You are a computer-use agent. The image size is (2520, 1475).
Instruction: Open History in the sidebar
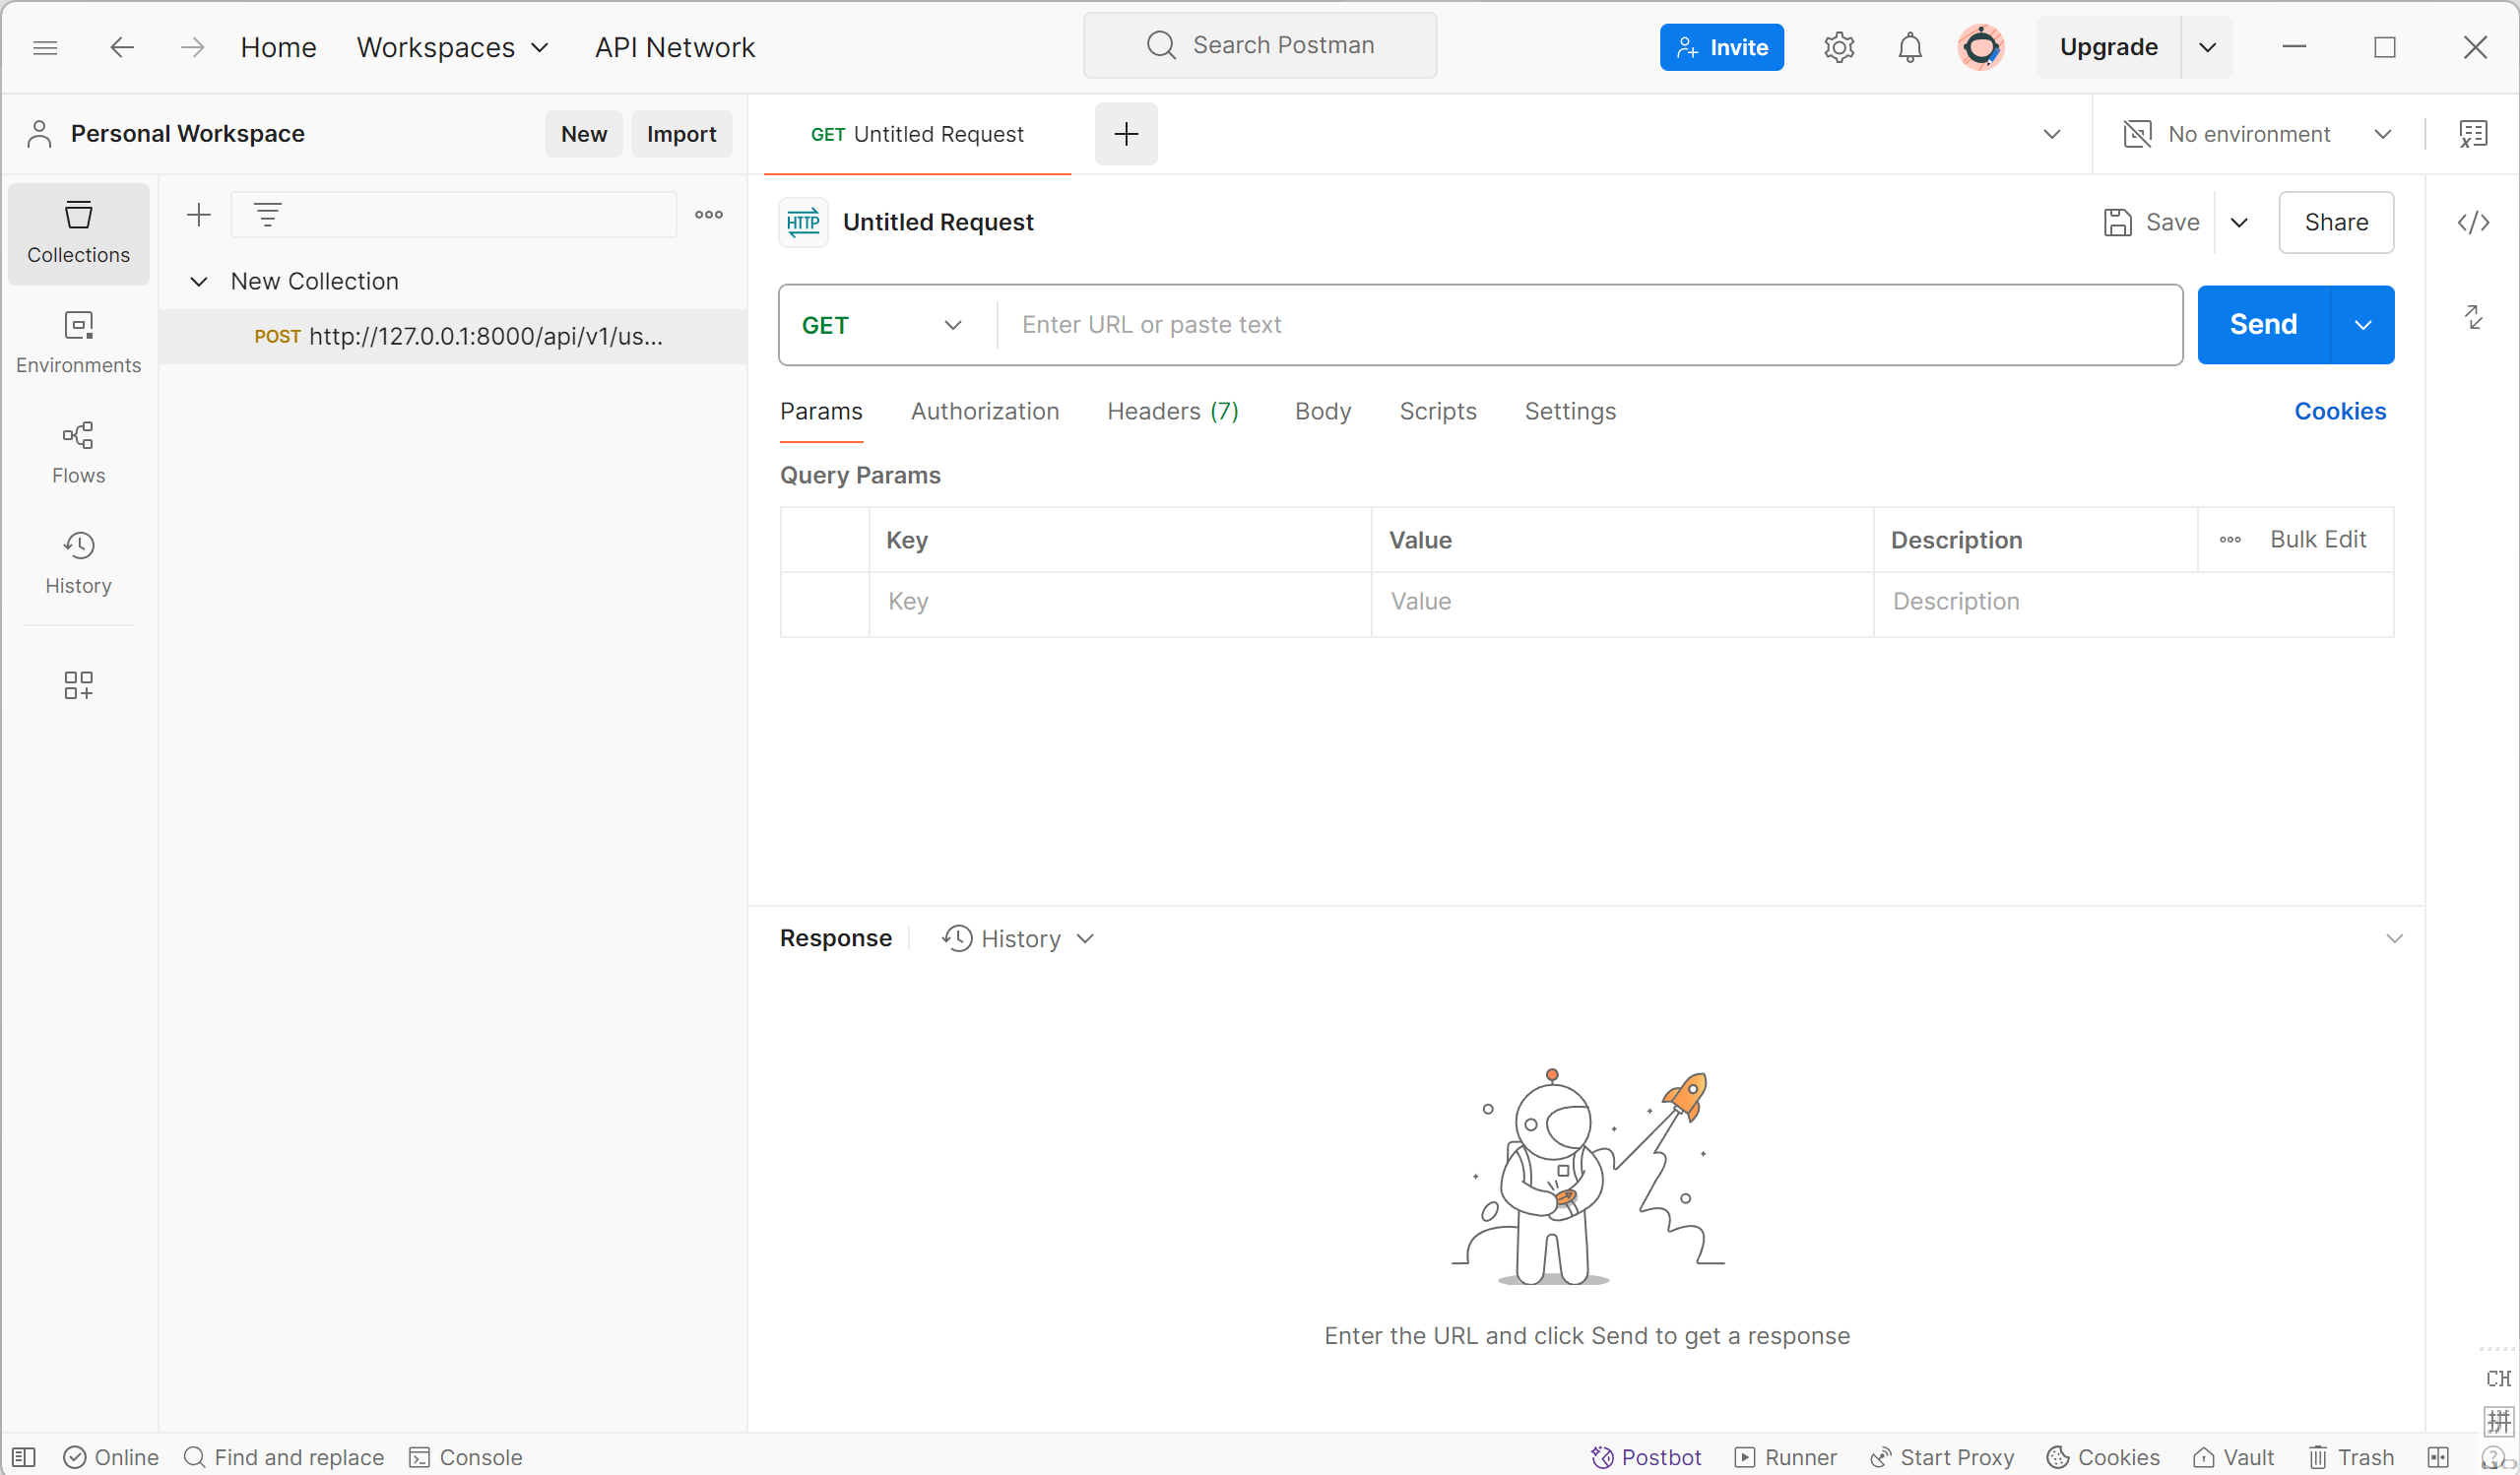point(78,563)
